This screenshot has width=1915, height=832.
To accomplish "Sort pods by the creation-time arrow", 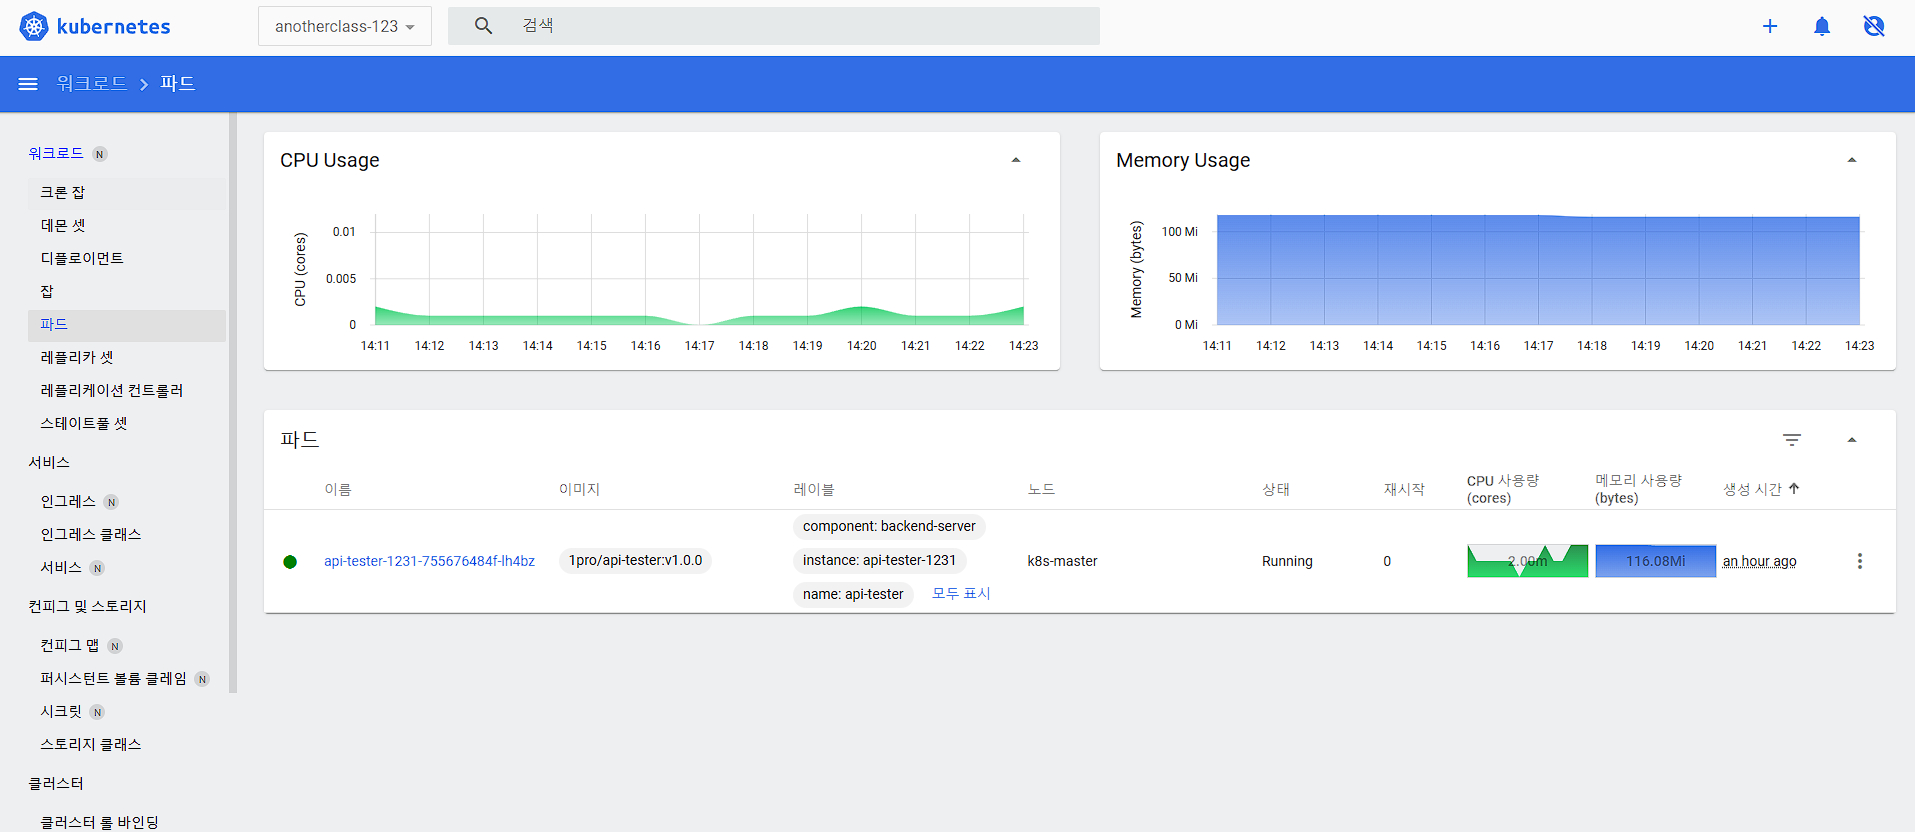I will [1794, 489].
